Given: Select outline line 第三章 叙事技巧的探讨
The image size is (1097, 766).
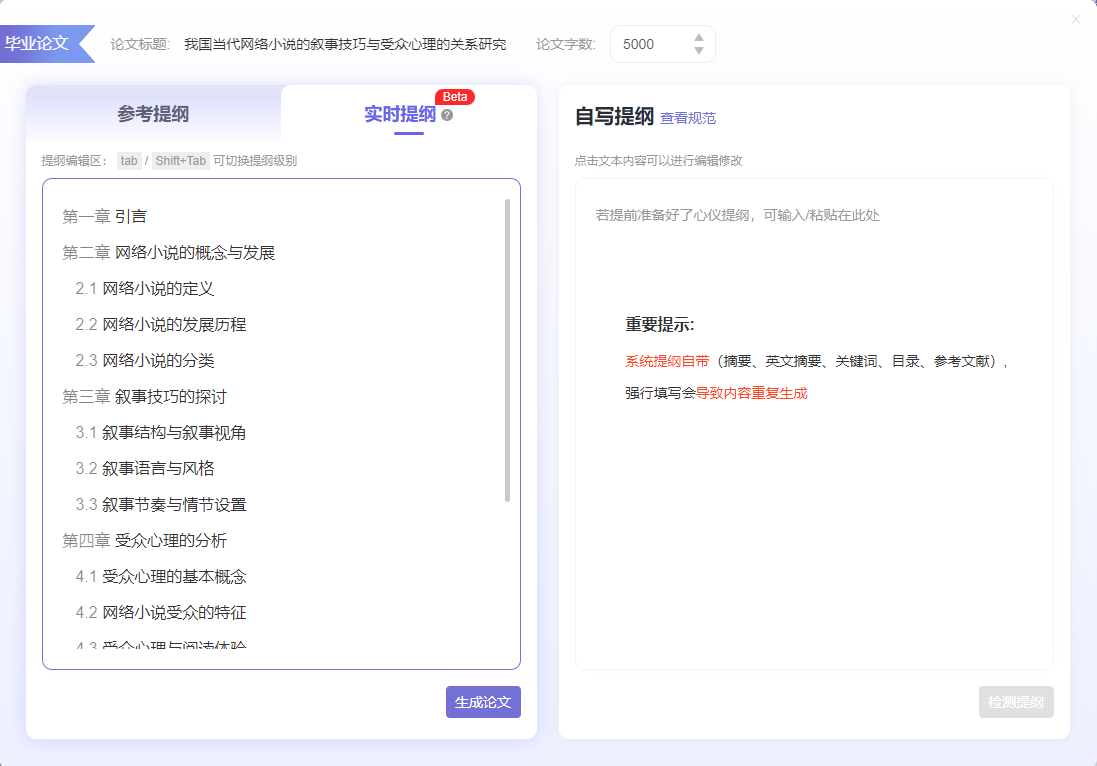Looking at the screenshot, I should 145,397.
